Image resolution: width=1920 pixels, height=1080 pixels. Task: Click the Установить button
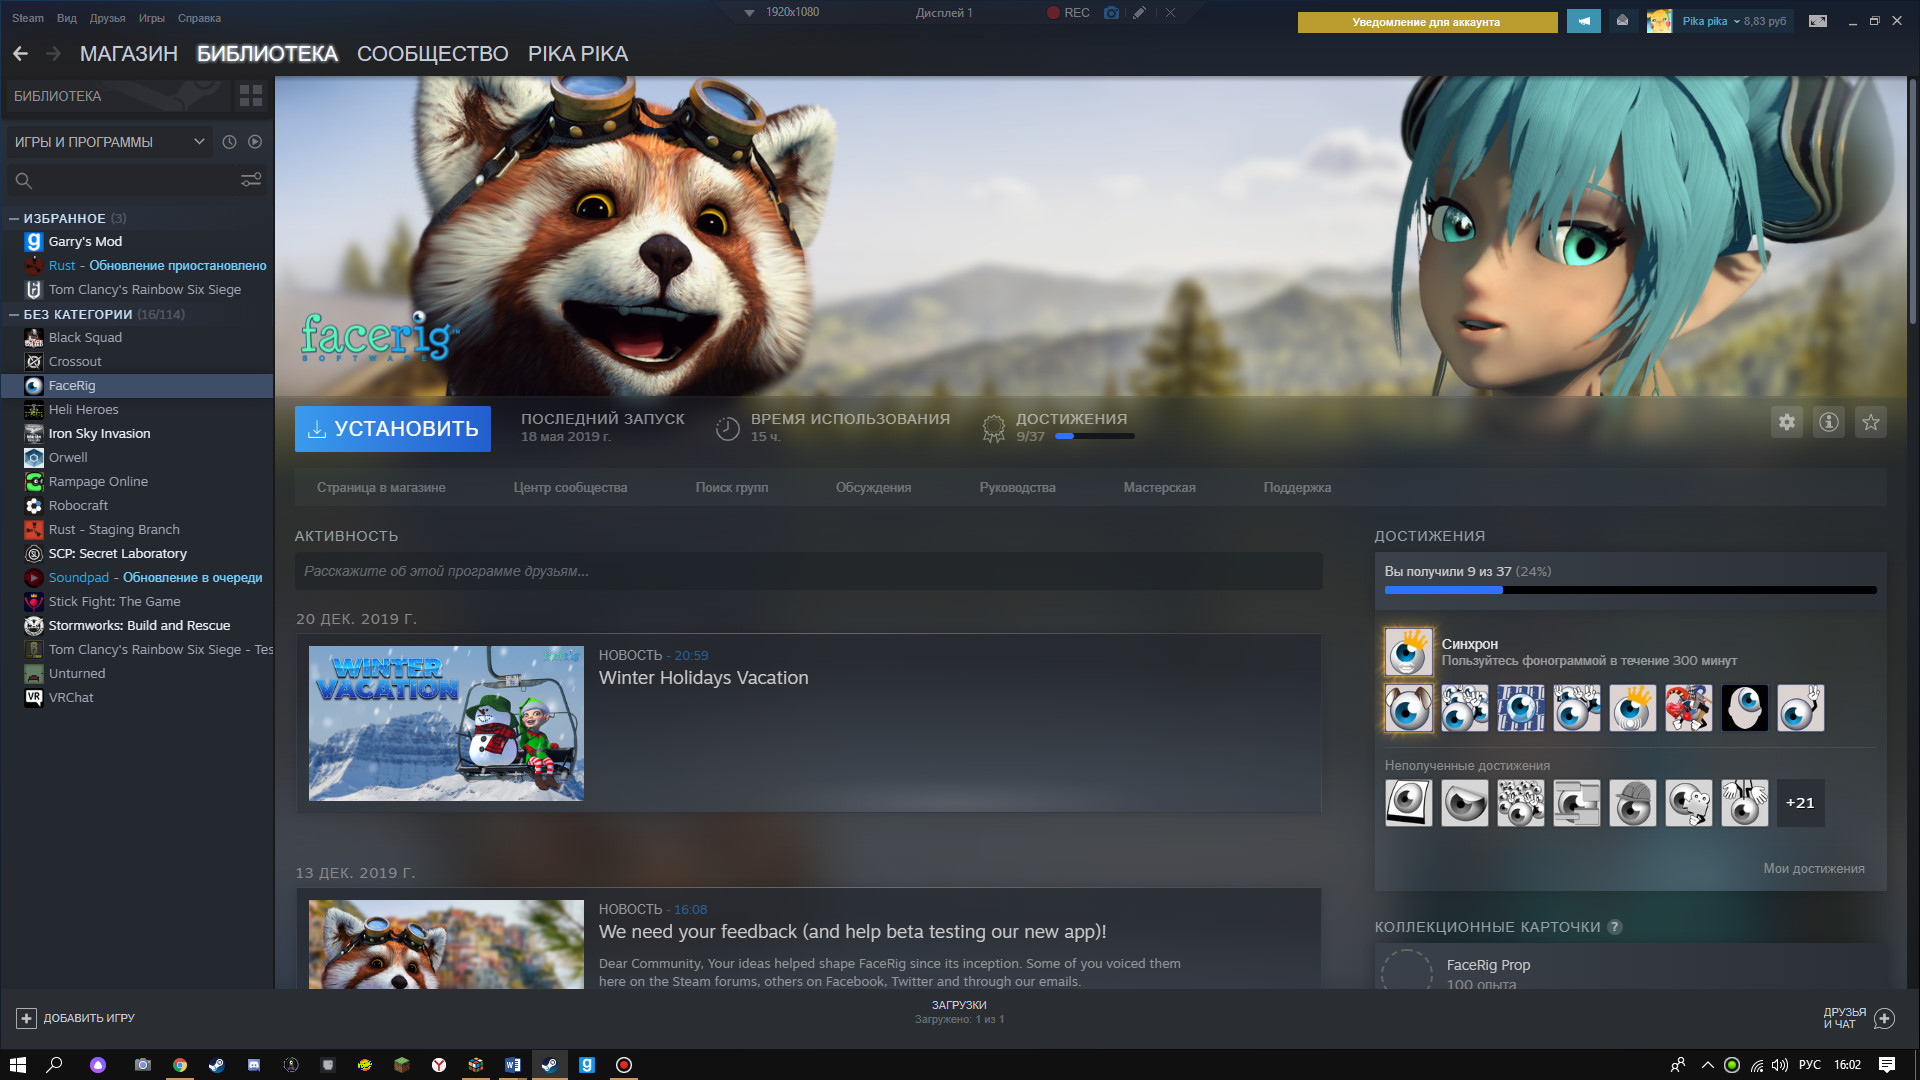pyautogui.click(x=393, y=429)
